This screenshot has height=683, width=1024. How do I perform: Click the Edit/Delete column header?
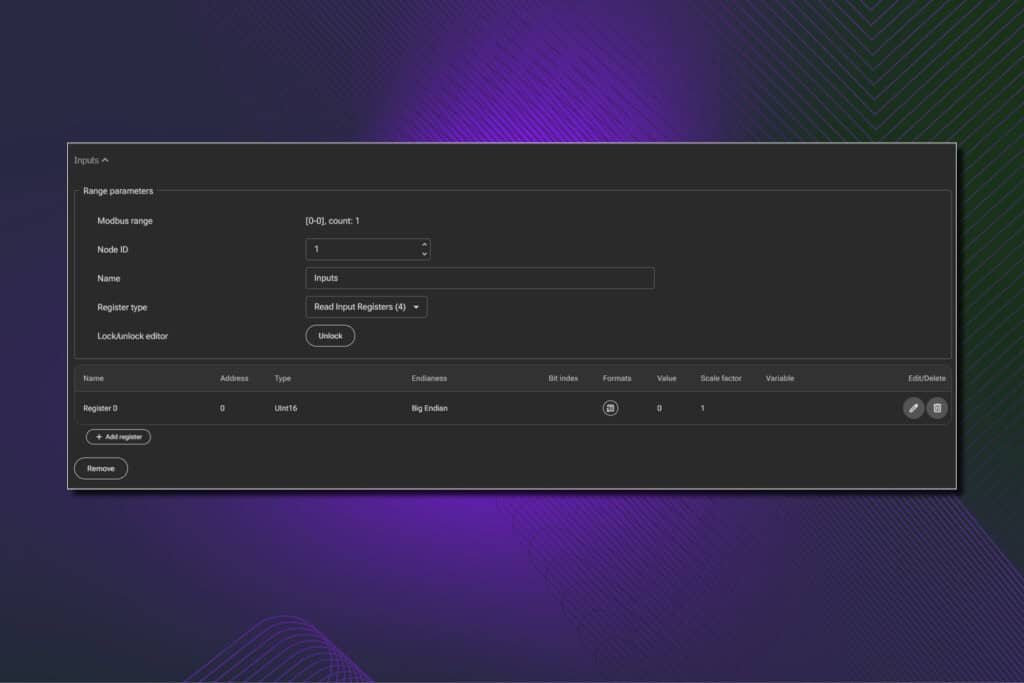[926, 378]
